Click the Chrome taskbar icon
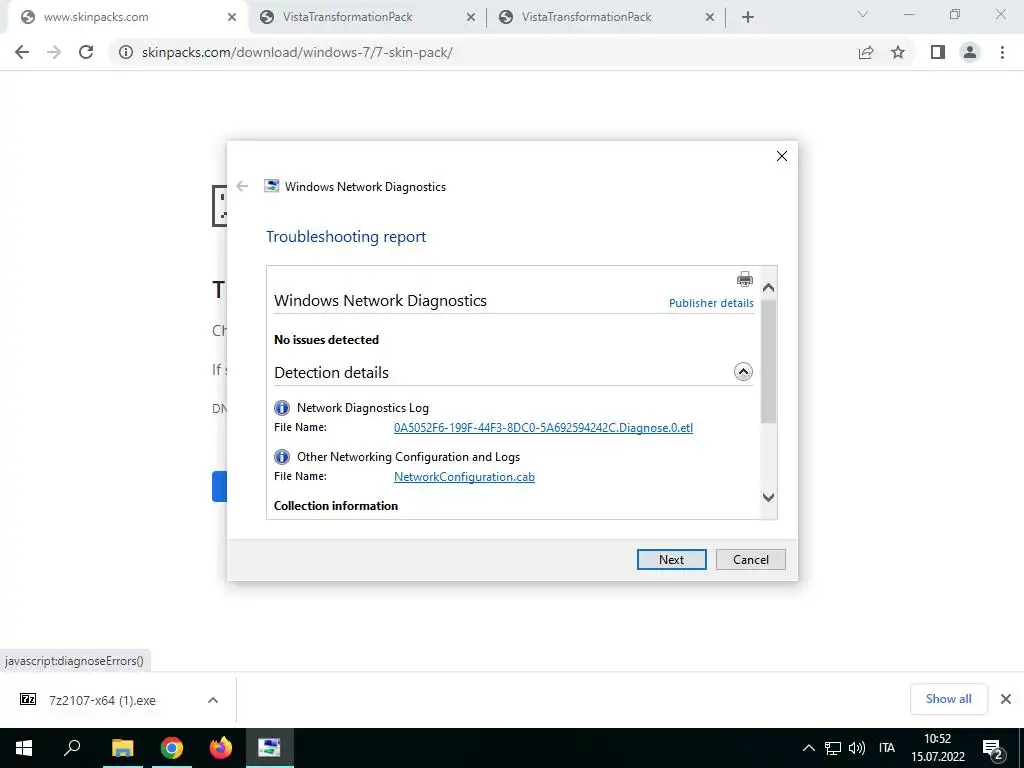 [x=172, y=748]
